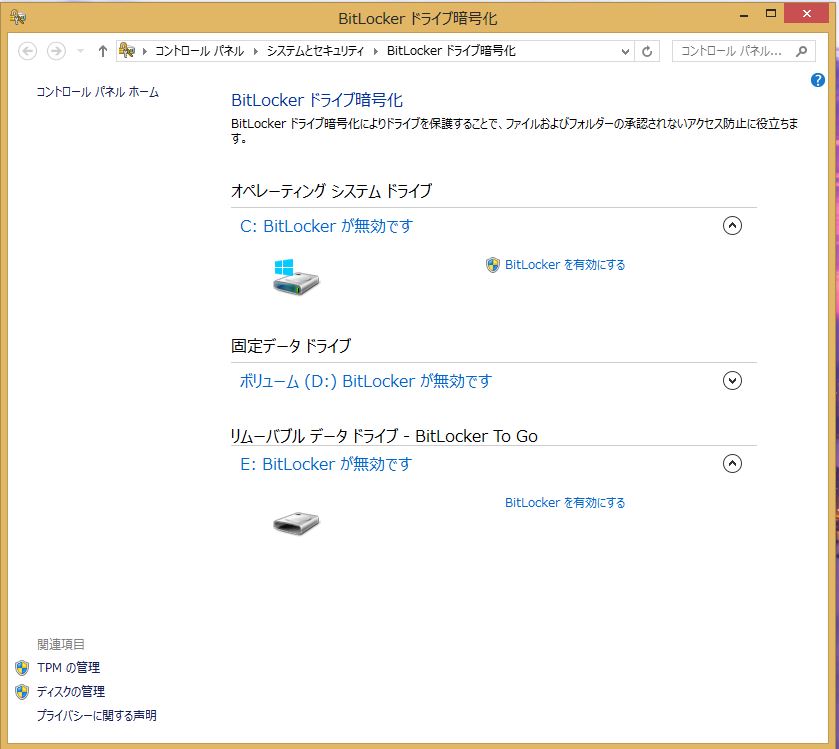Select コントロール パネル in the breadcrumb
839x749 pixels.
tap(199, 51)
